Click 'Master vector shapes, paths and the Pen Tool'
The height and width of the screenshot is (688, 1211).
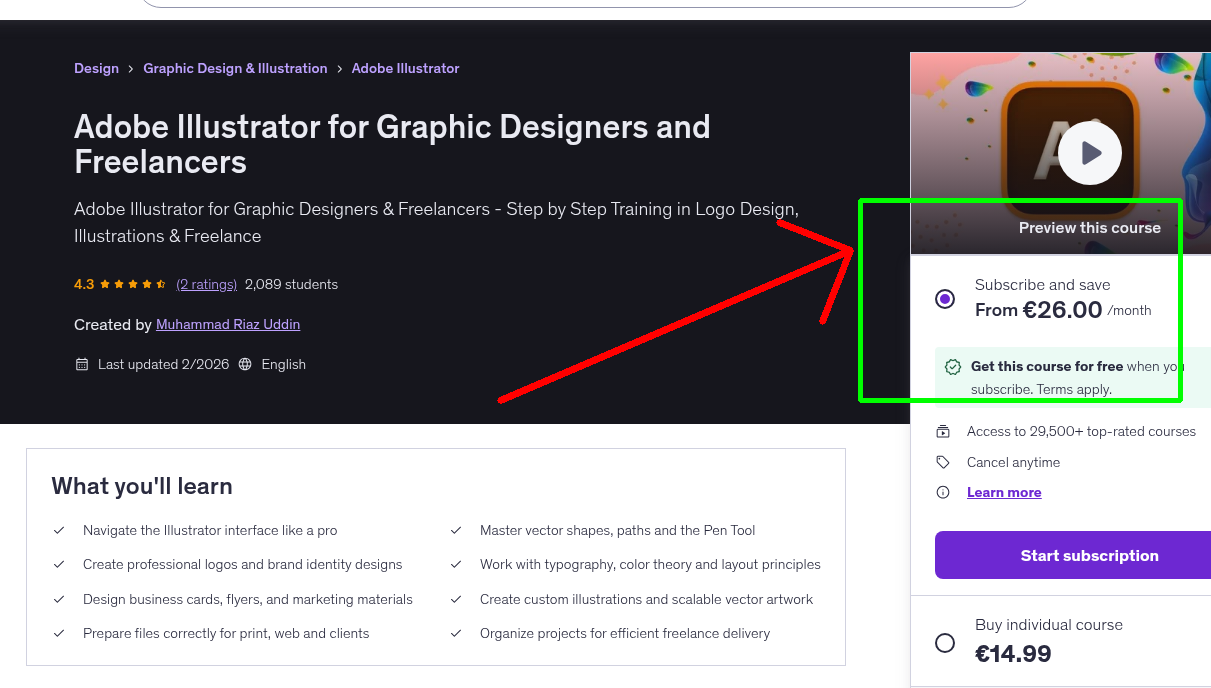click(x=617, y=530)
